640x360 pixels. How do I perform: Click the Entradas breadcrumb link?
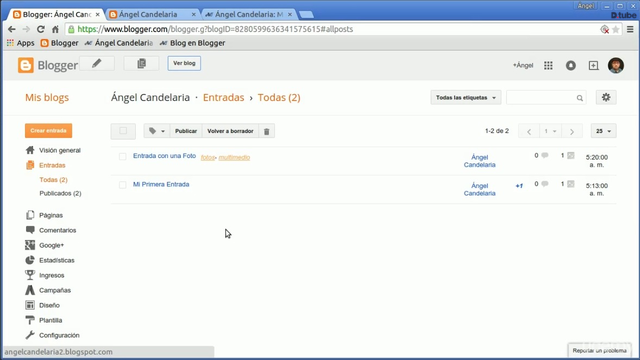(223, 98)
